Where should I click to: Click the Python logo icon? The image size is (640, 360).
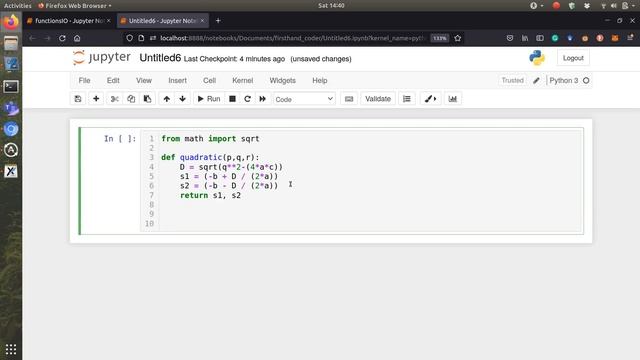[537, 58]
